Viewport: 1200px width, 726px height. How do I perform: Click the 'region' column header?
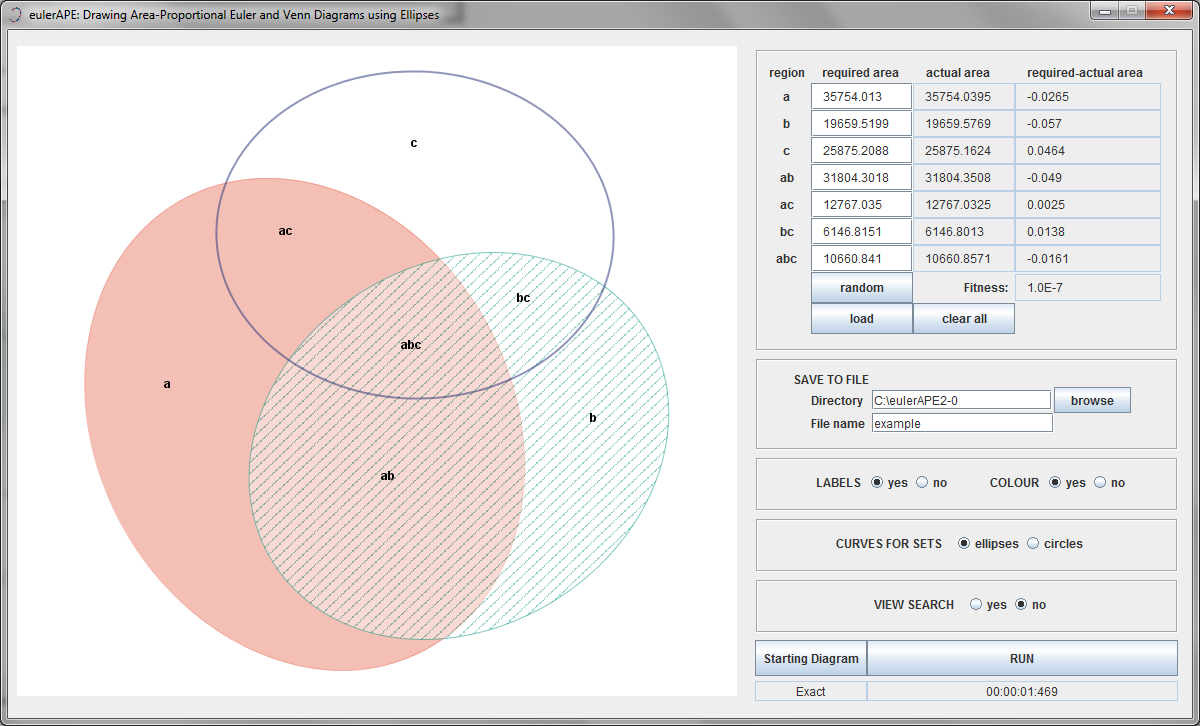787,73
